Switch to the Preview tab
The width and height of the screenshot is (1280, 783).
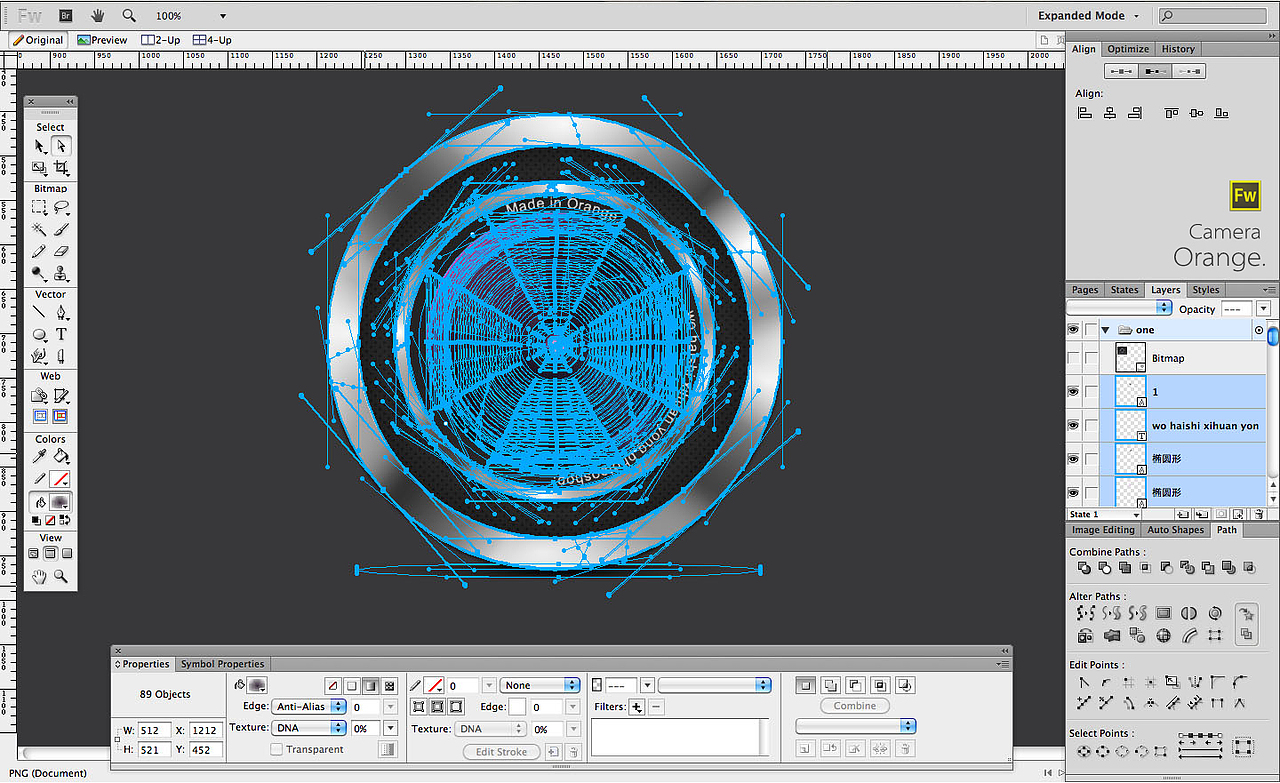[102, 40]
